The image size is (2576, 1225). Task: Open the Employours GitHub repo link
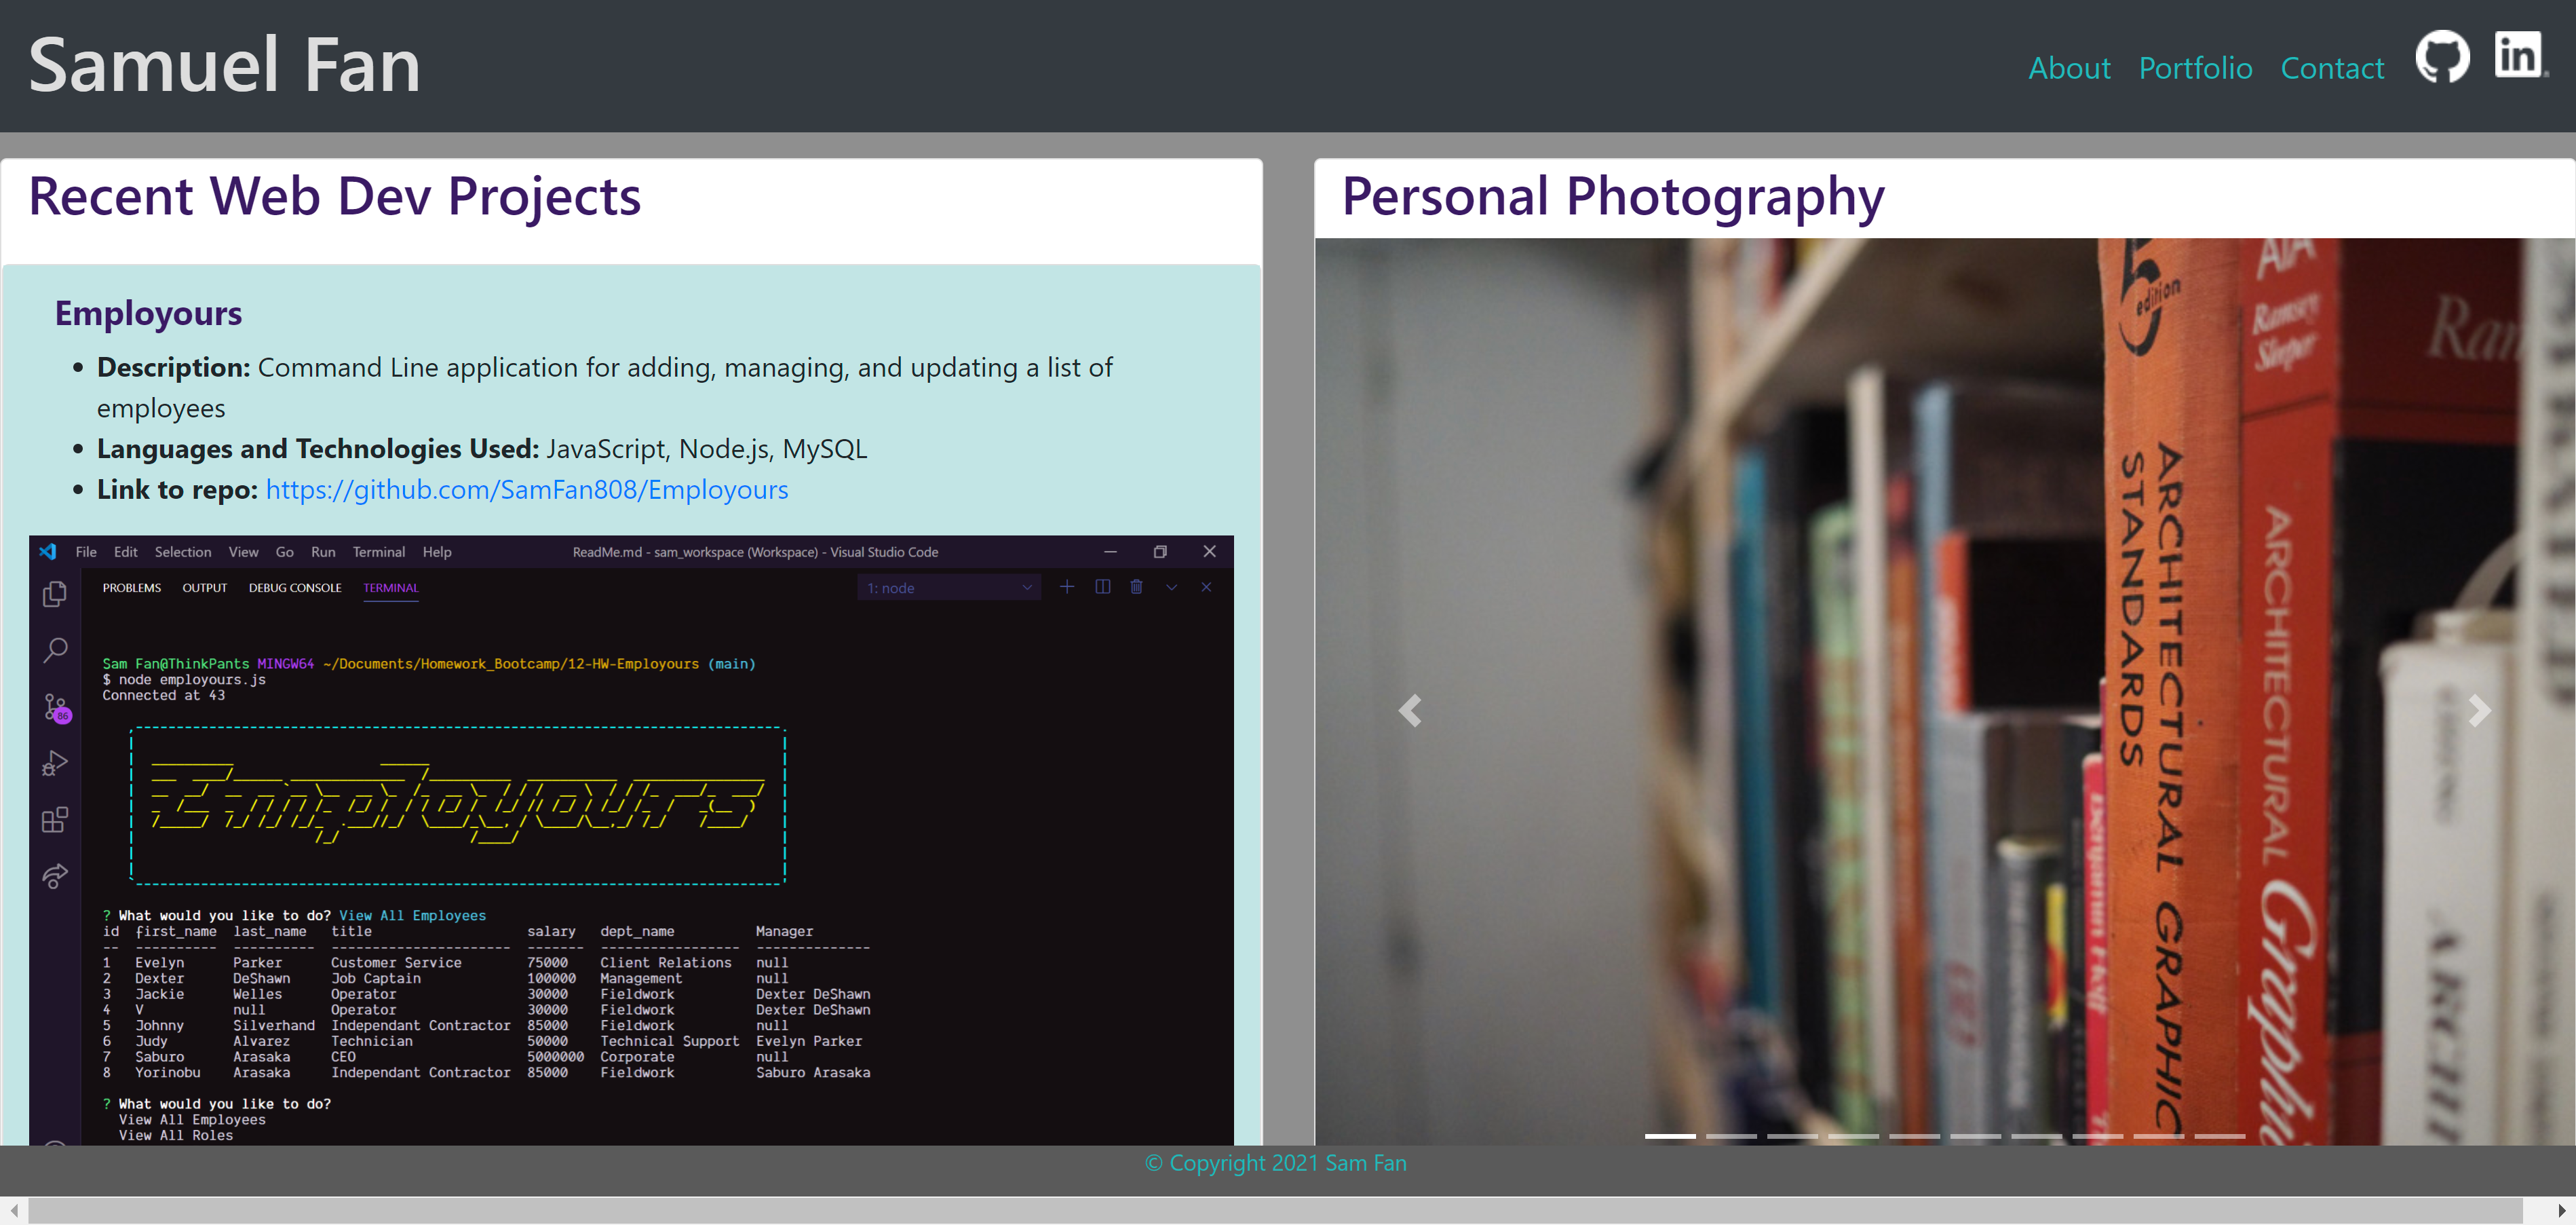pyautogui.click(x=527, y=490)
